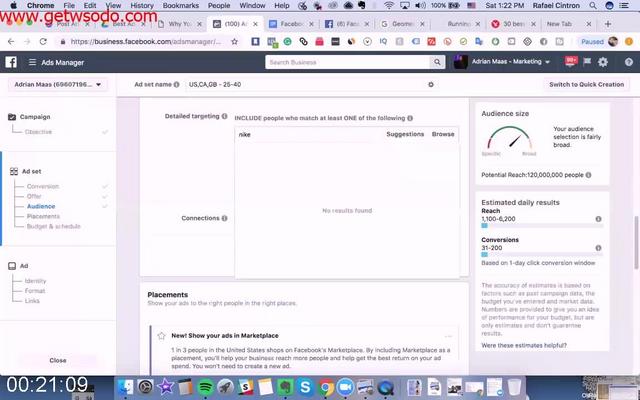Open Spotlight search in the menu bar
This screenshot has width=640, height=400.
click(x=593, y=6)
